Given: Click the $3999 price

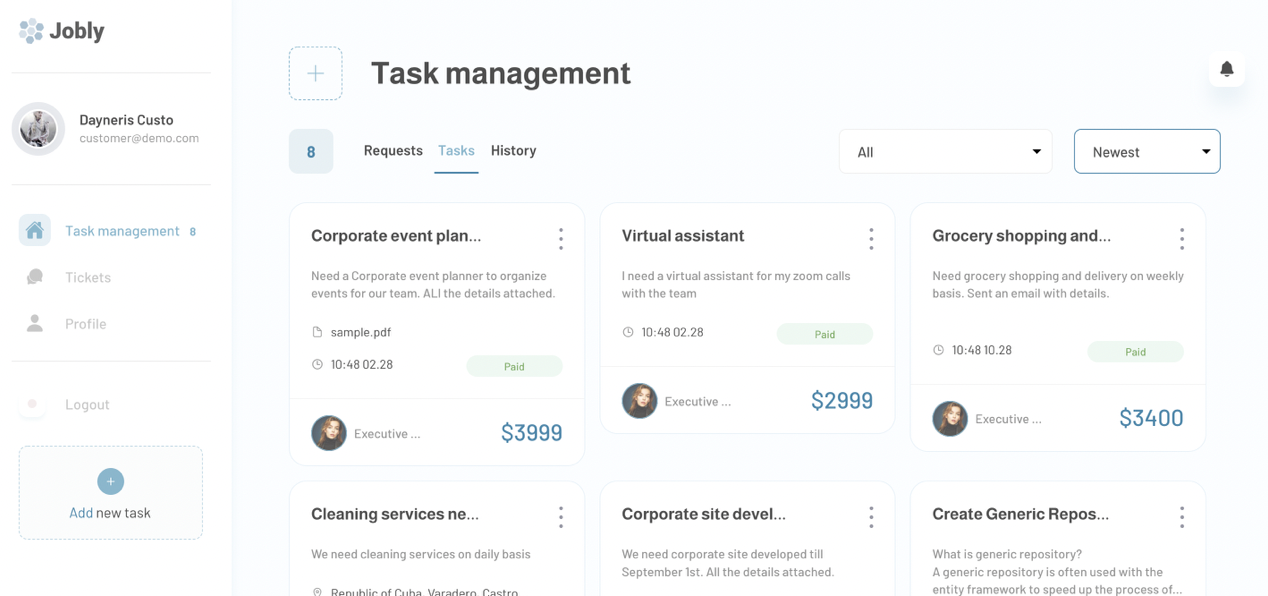Looking at the screenshot, I should [531, 433].
